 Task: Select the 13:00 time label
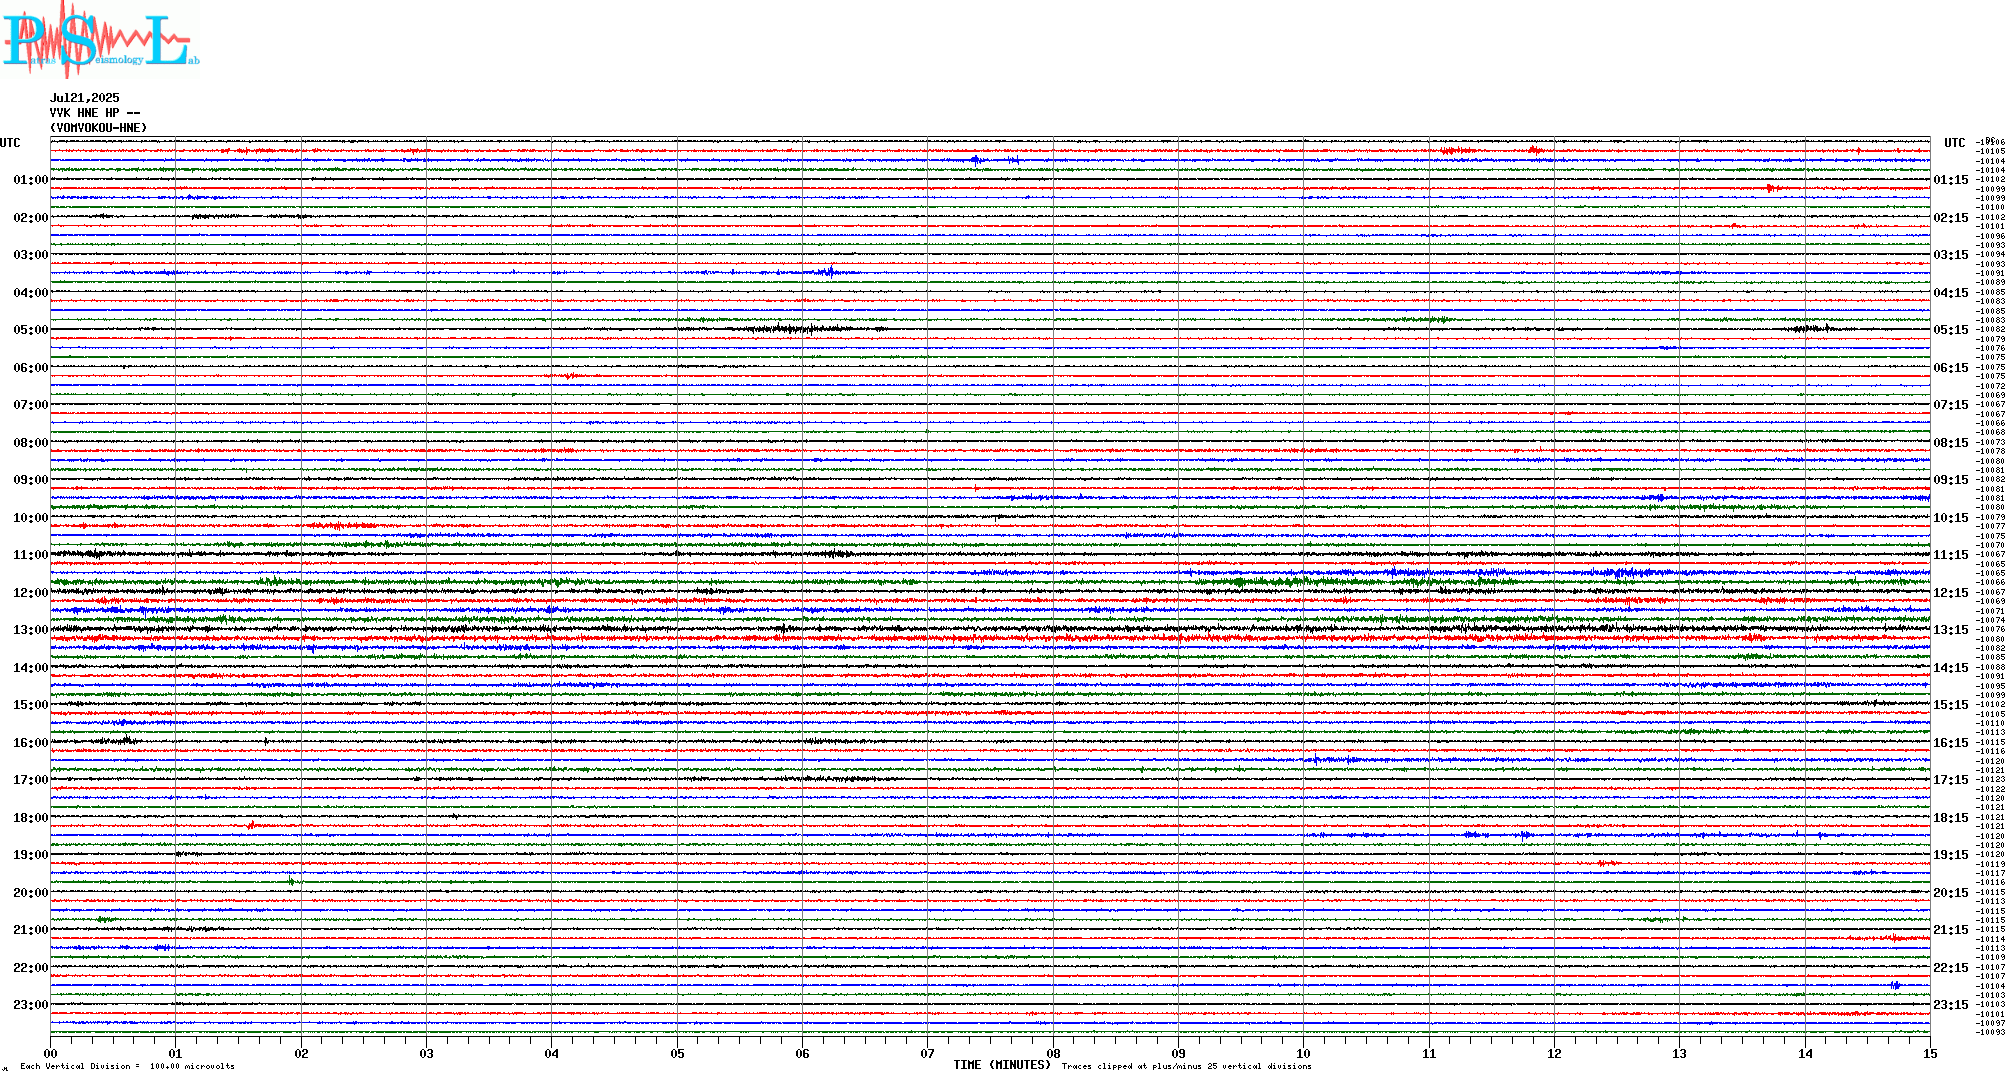pos(31,630)
